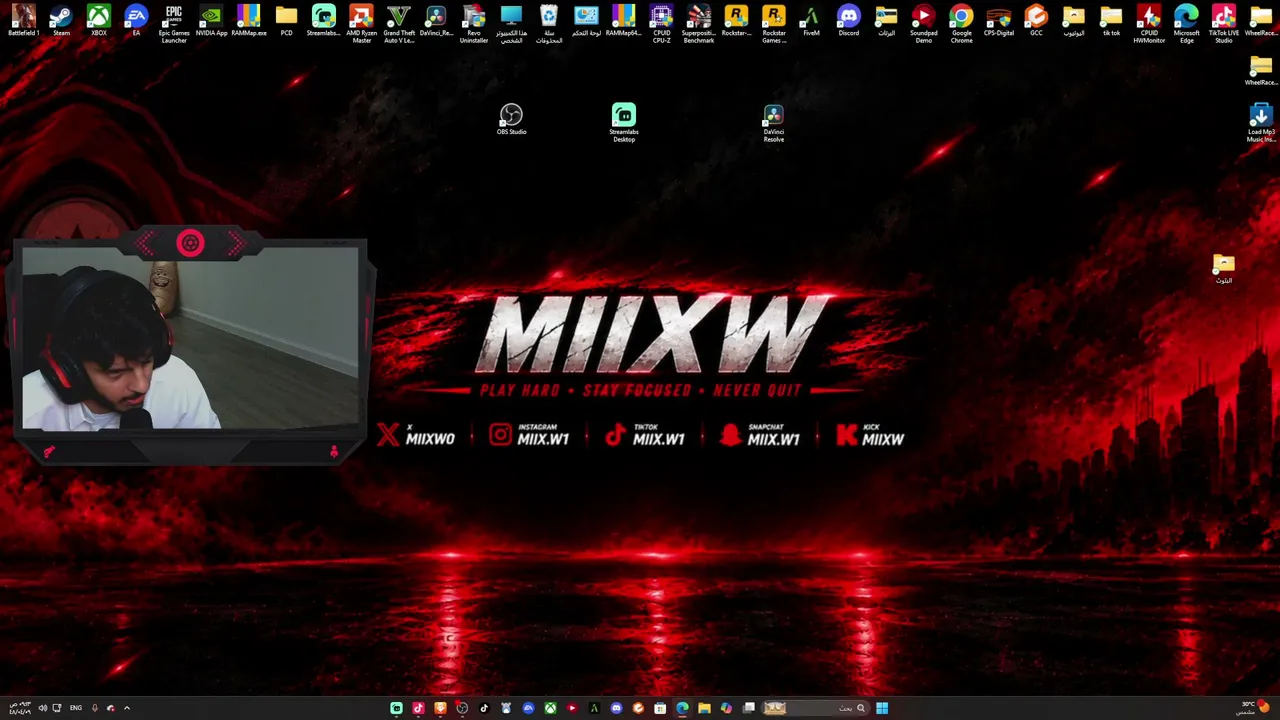
Task: Show hidden system tray icons
Action: coord(127,708)
